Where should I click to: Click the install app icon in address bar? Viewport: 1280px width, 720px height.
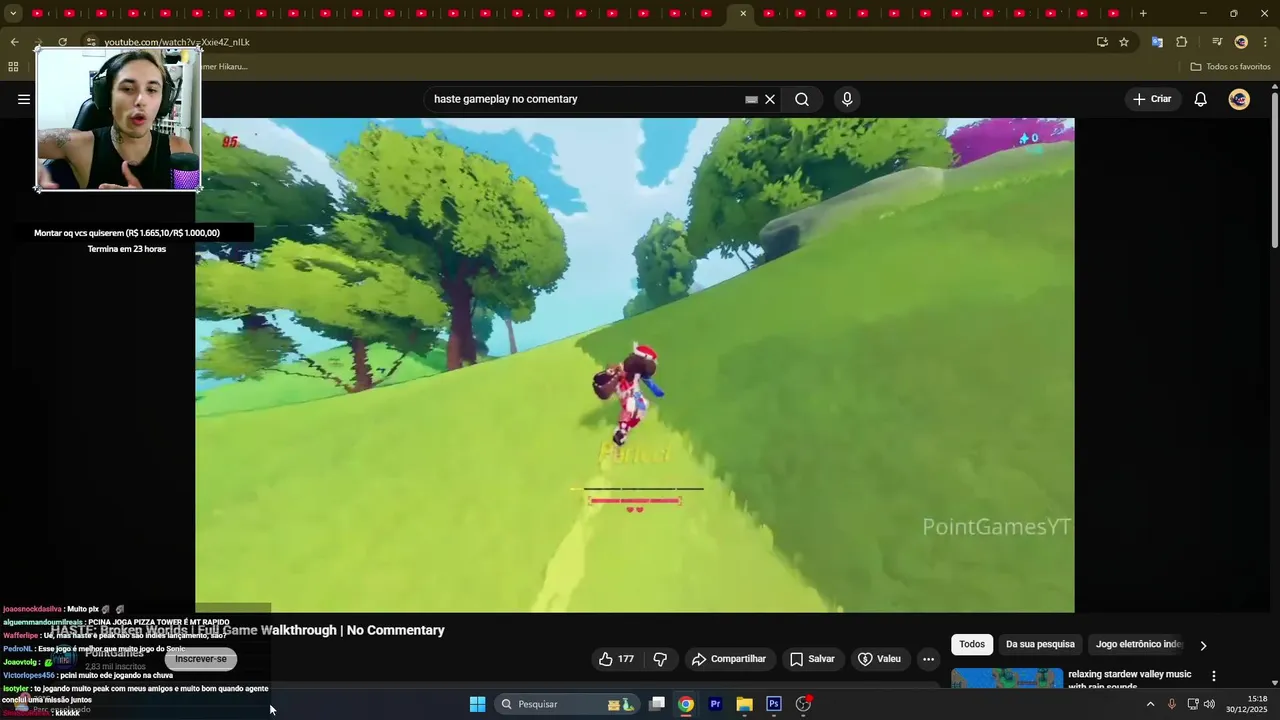[x=1102, y=42]
